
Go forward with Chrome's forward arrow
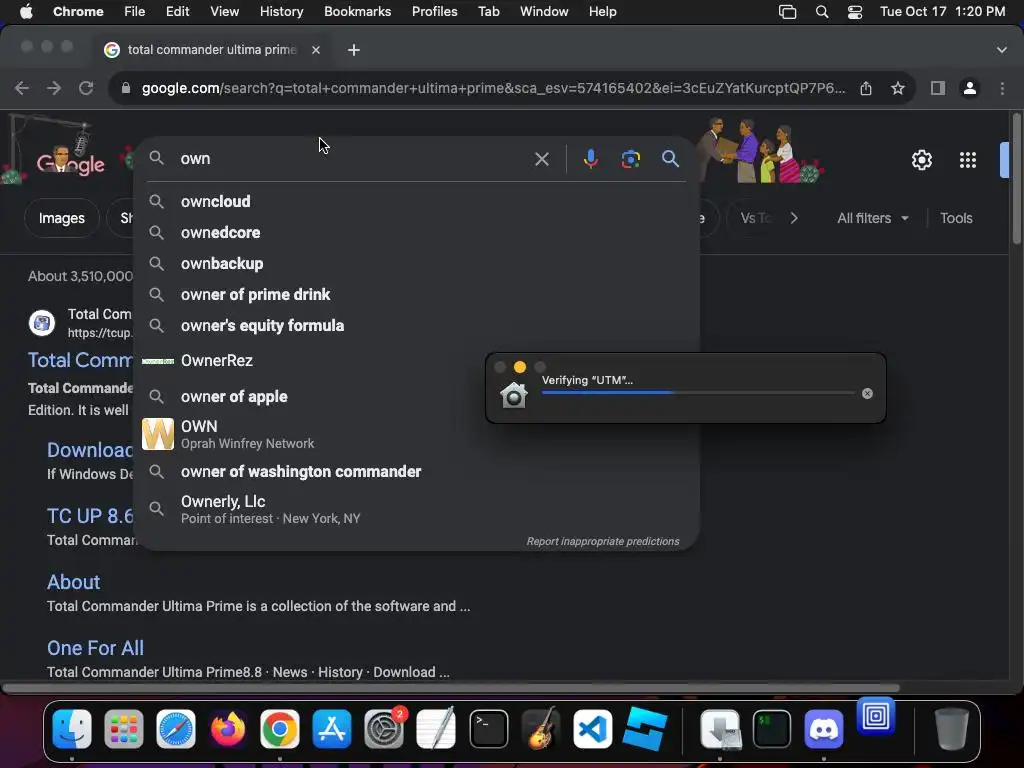(x=54, y=88)
